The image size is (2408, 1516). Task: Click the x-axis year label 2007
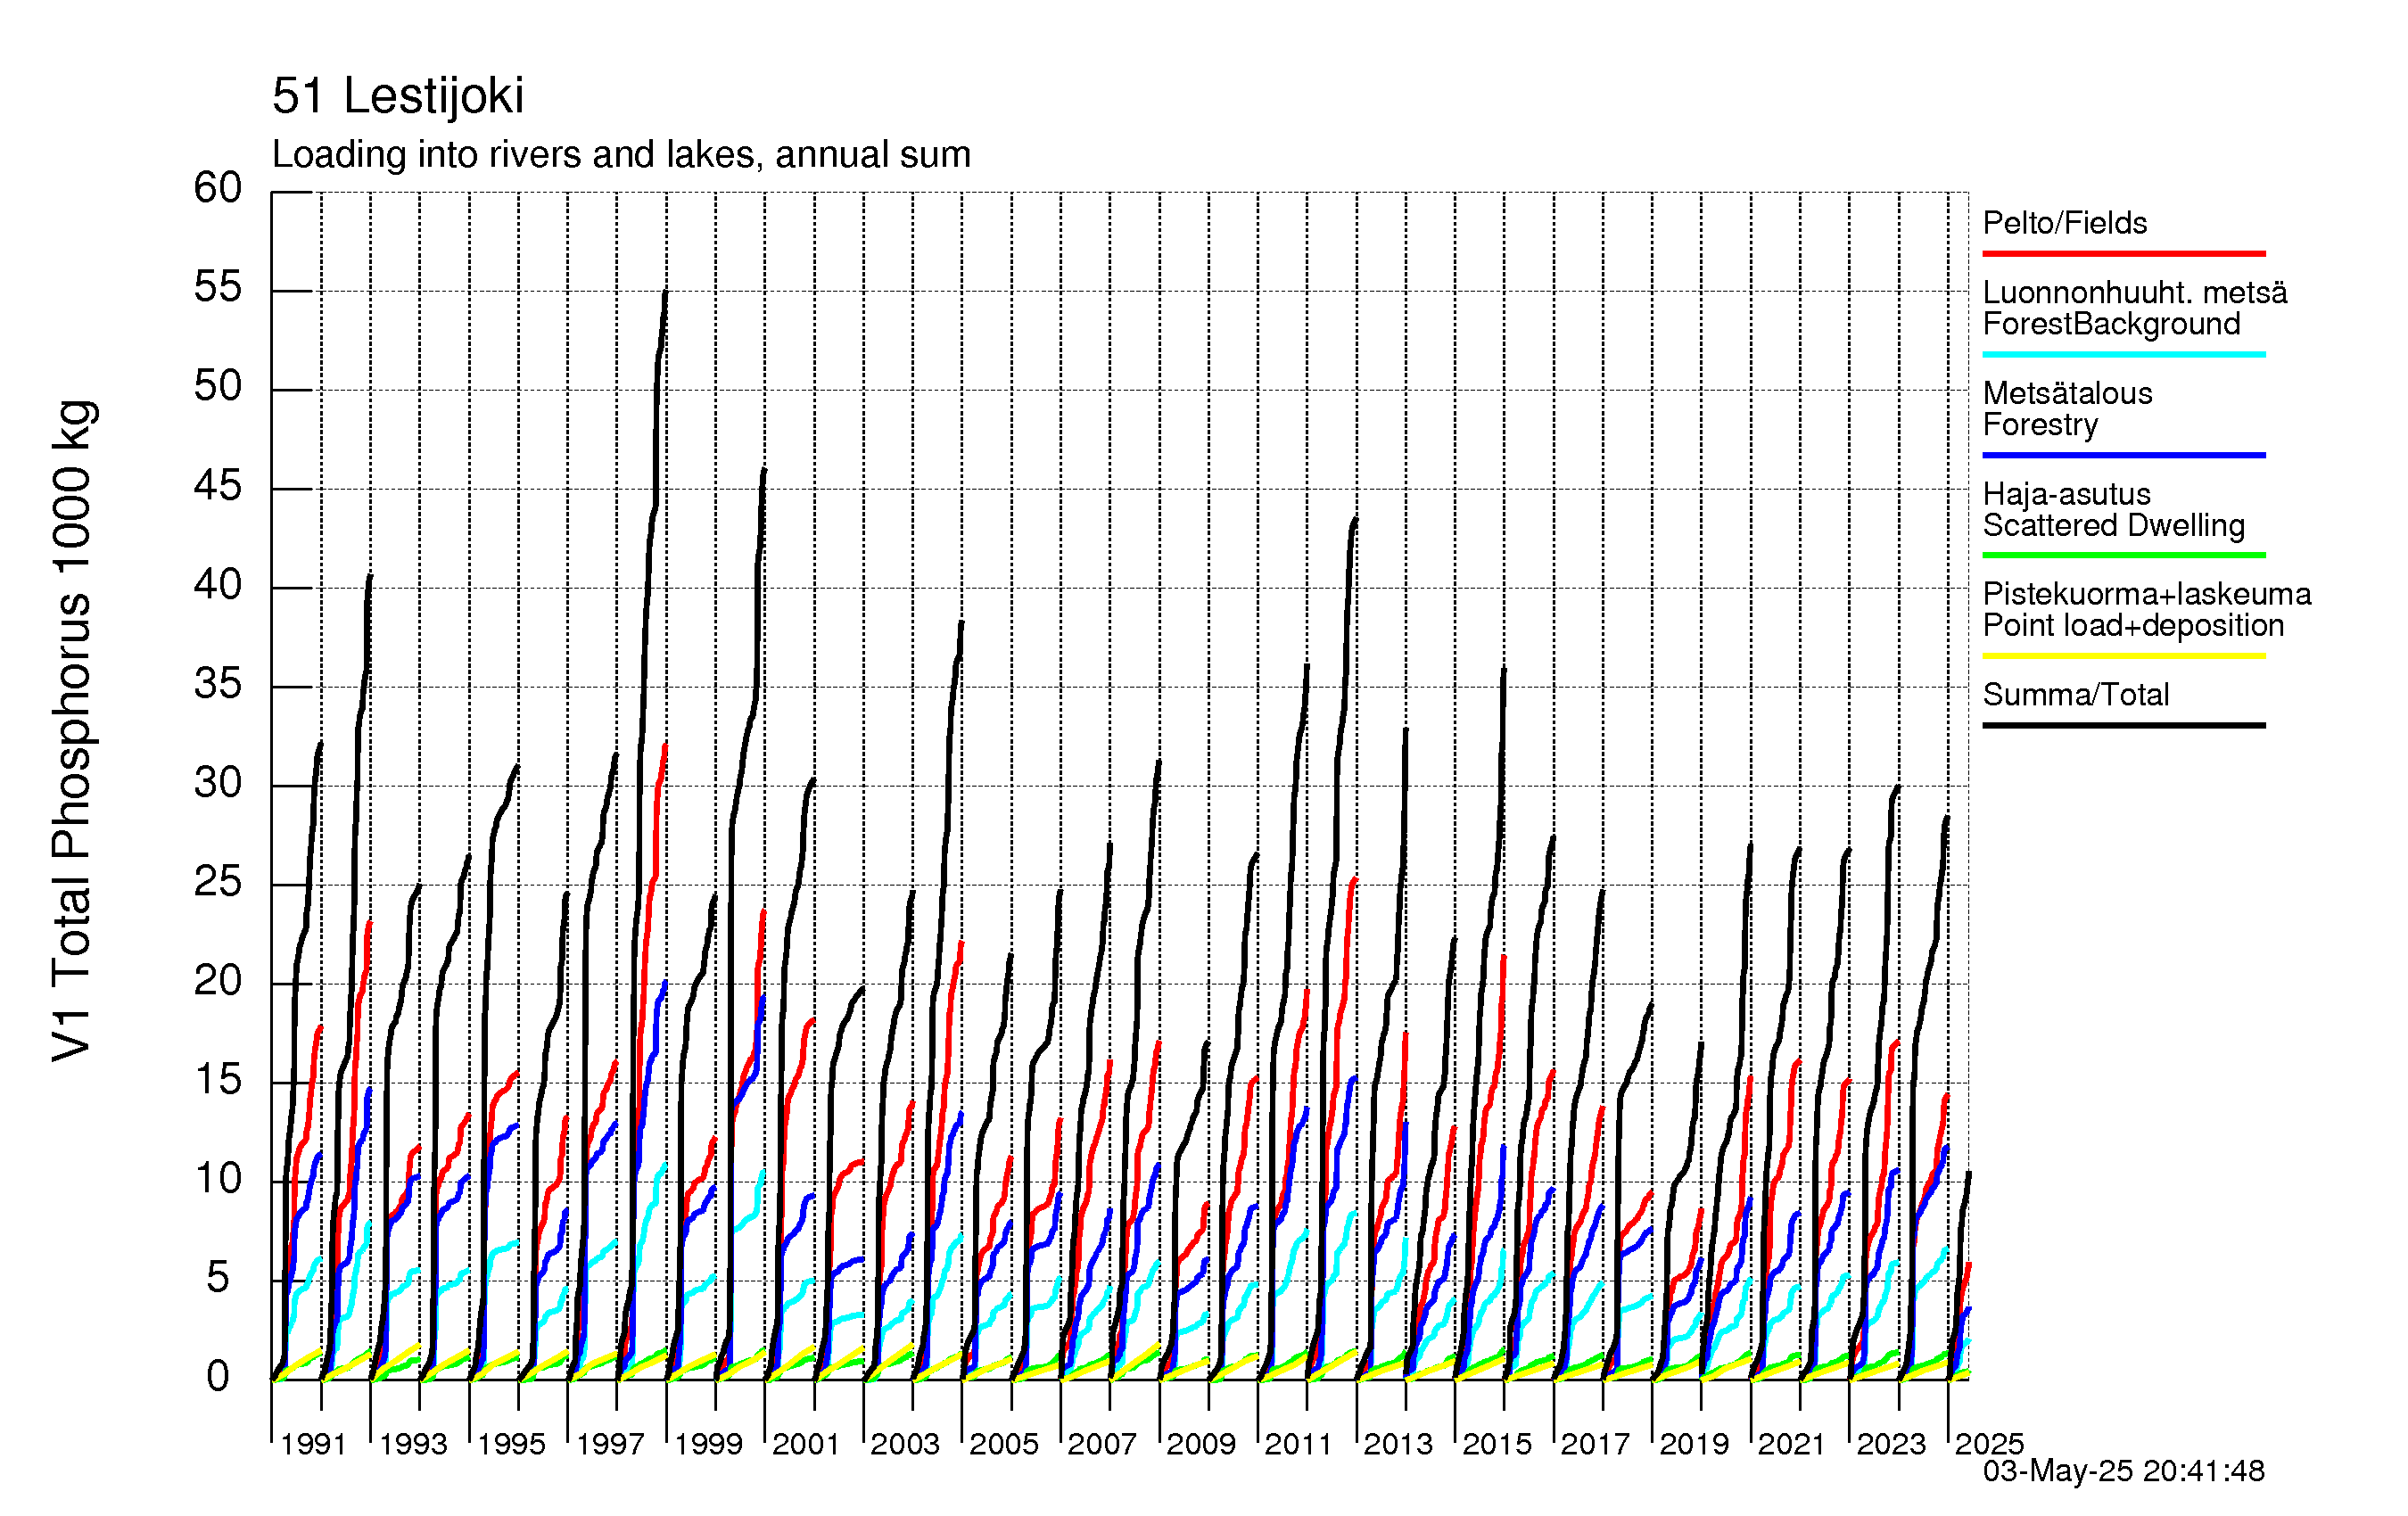click(x=1102, y=1444)
